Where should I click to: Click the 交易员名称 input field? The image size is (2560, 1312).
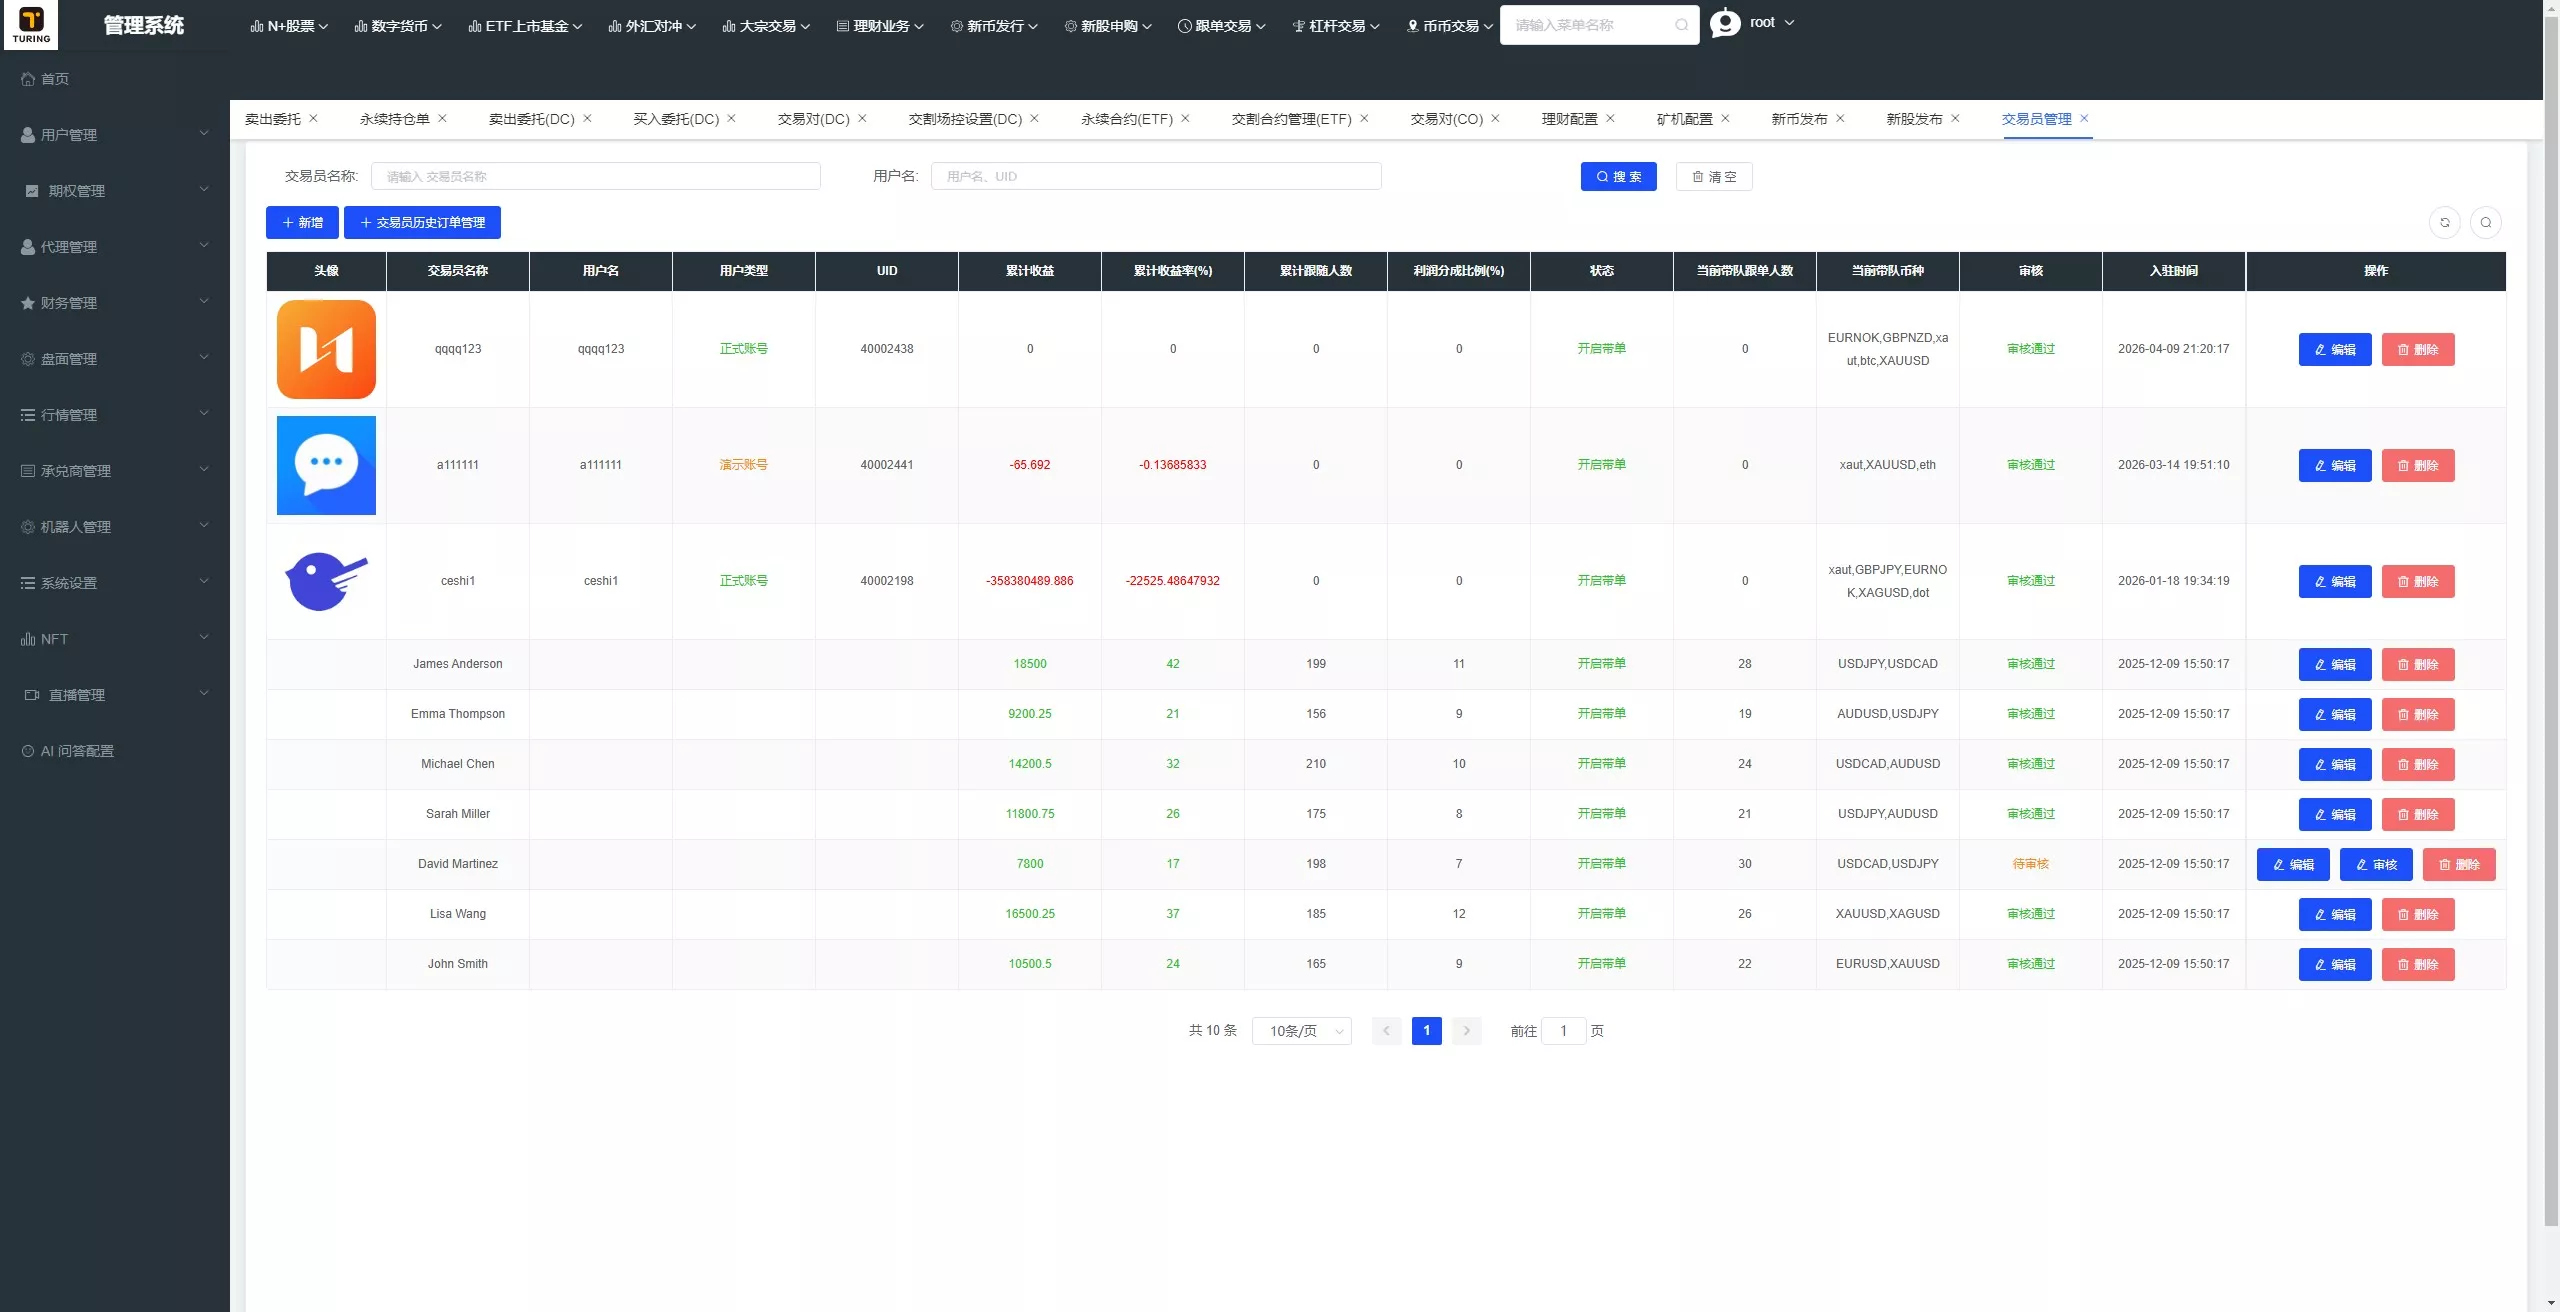pyautogui.click(x=596, y=176)
